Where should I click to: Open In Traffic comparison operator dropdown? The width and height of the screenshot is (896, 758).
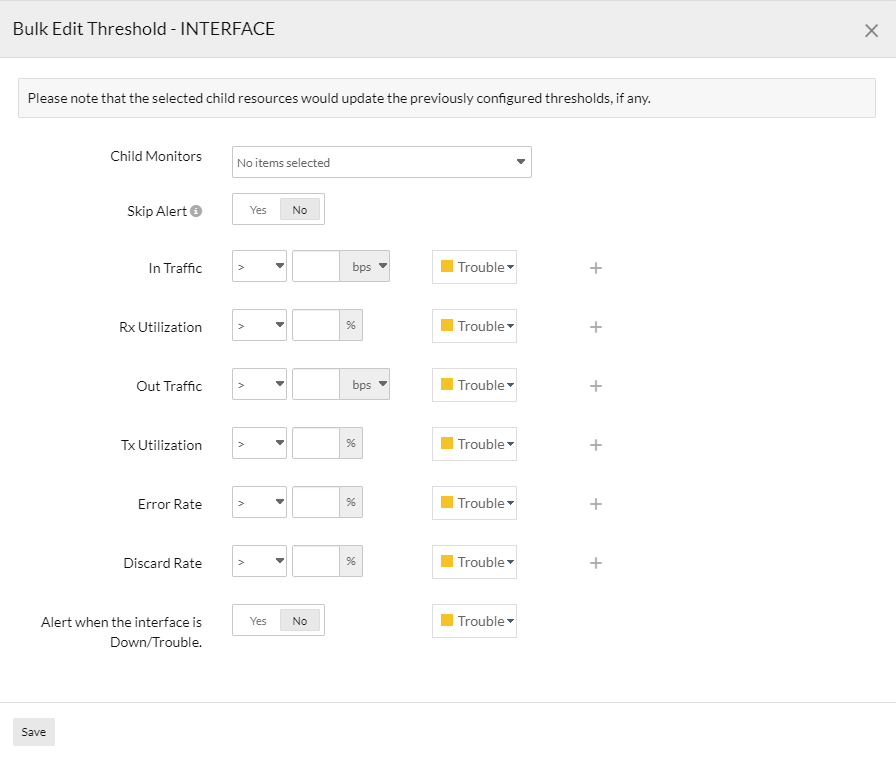259,266
